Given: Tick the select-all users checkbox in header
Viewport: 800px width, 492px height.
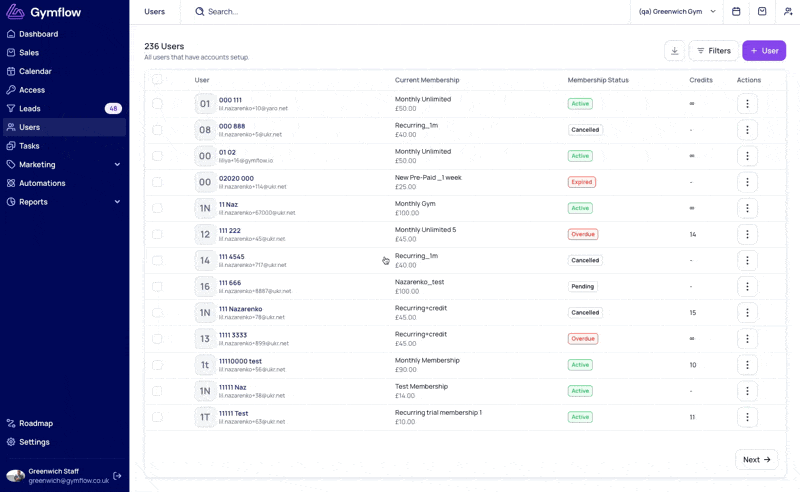Looking at the screenshot, I should point(157,79).
